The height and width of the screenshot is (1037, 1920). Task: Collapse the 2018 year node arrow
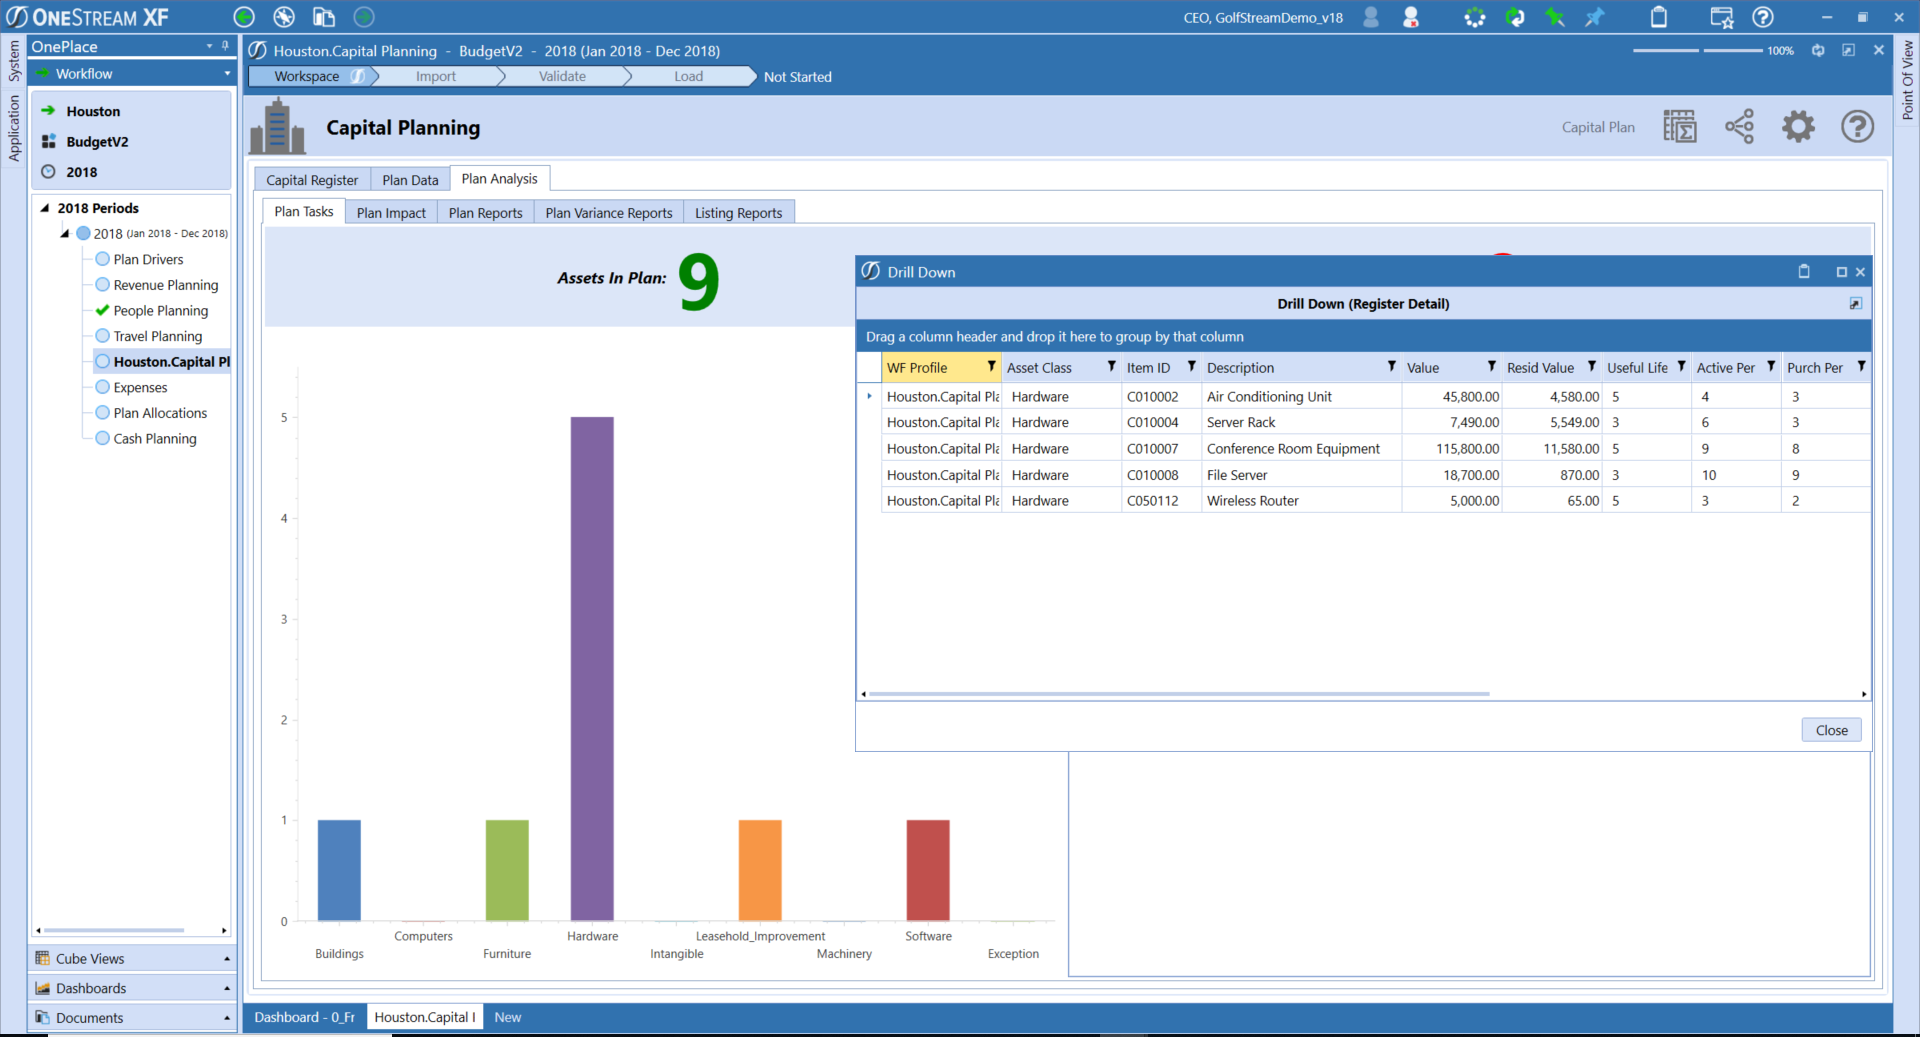(x=65, y=233)
